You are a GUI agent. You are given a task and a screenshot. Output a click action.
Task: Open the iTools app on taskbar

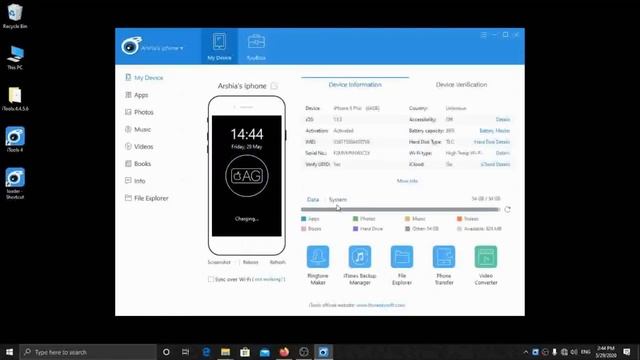[x=323, y=352]
